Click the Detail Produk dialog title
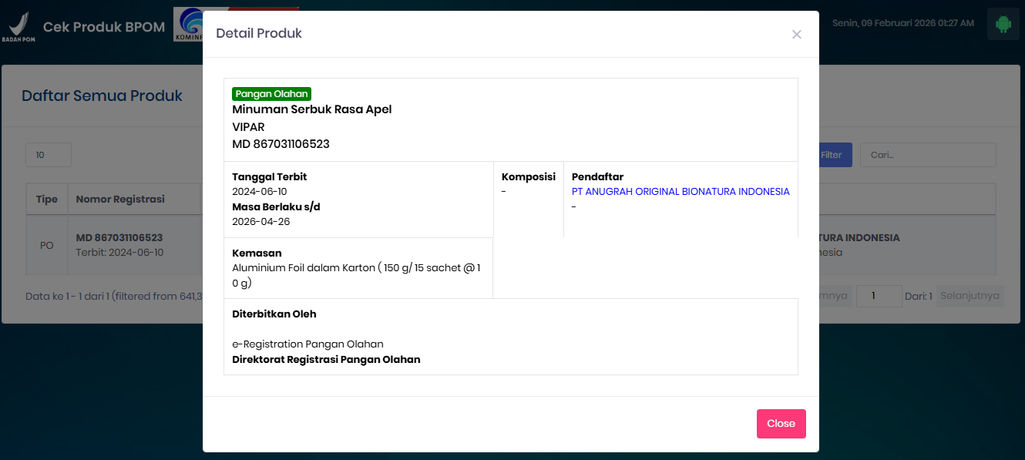 (259, 34)
